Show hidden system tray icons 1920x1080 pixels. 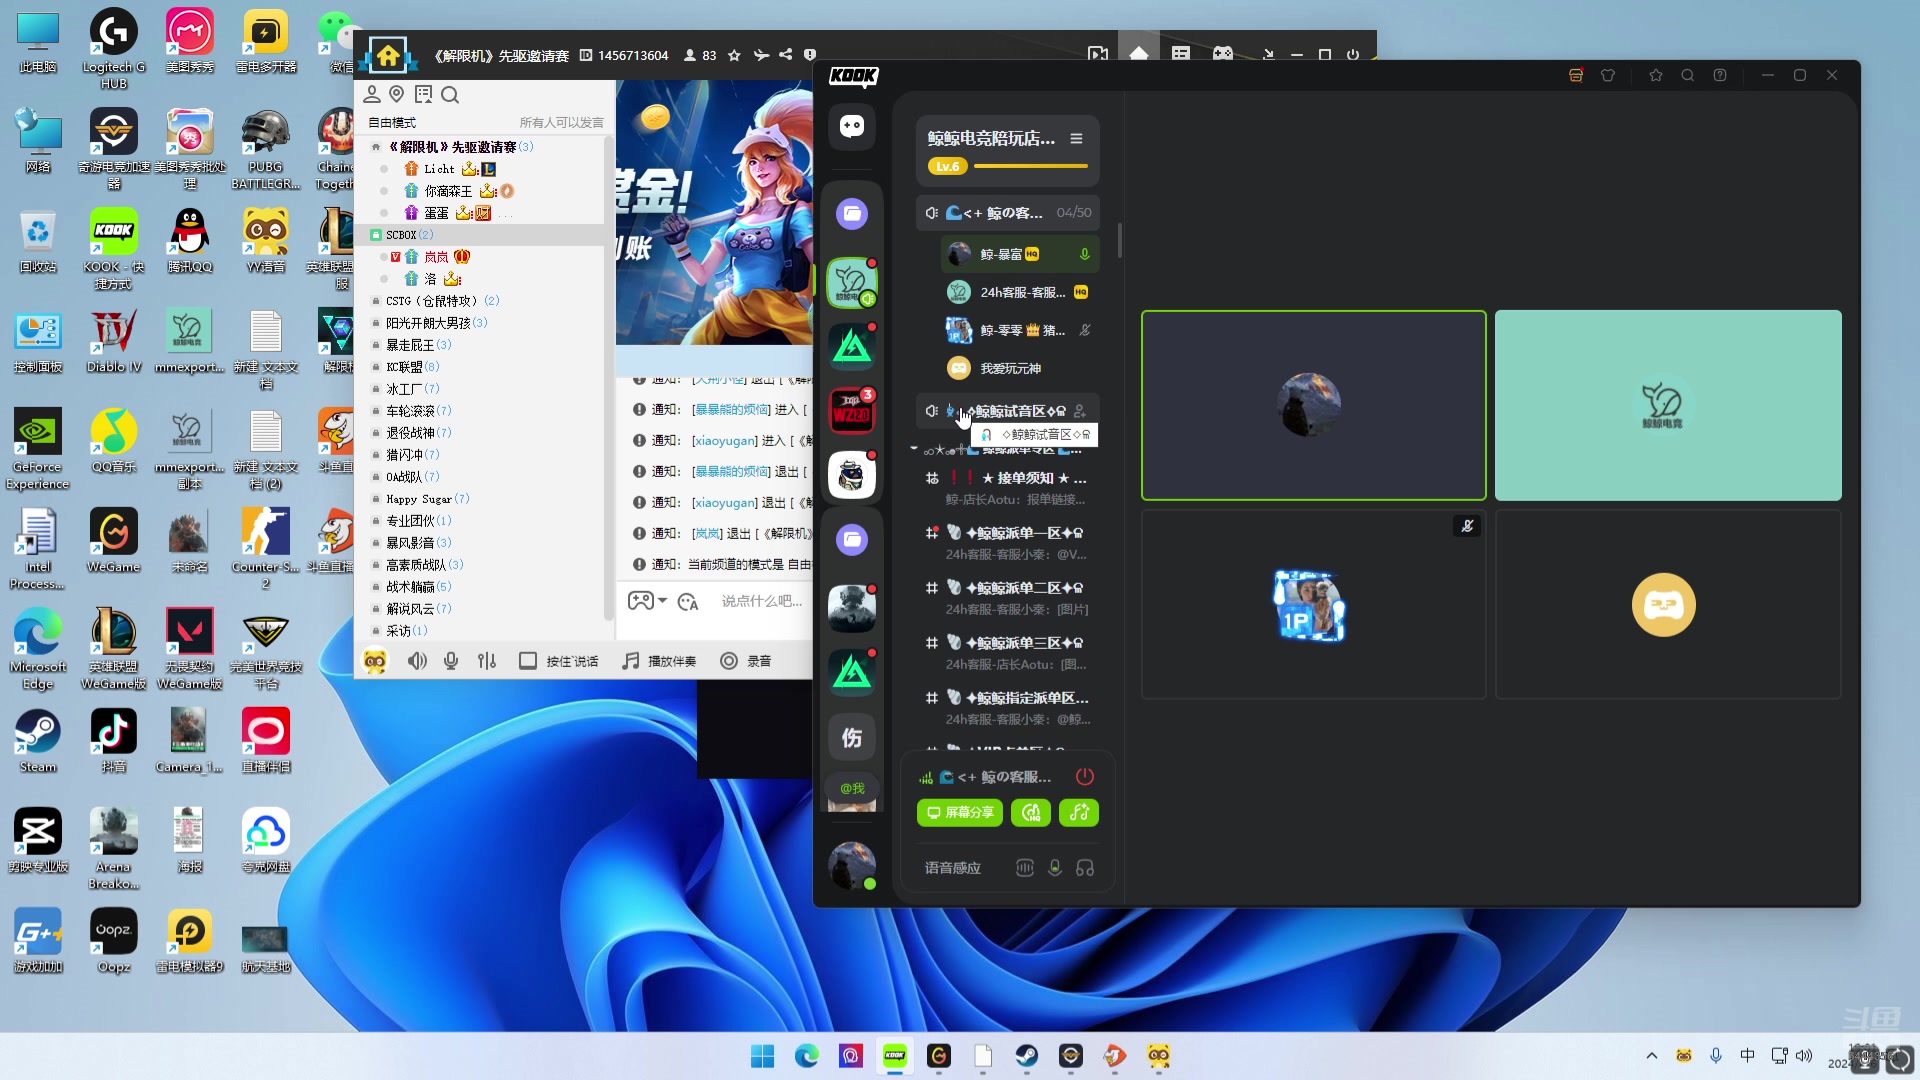[x=1652, y=1056]
